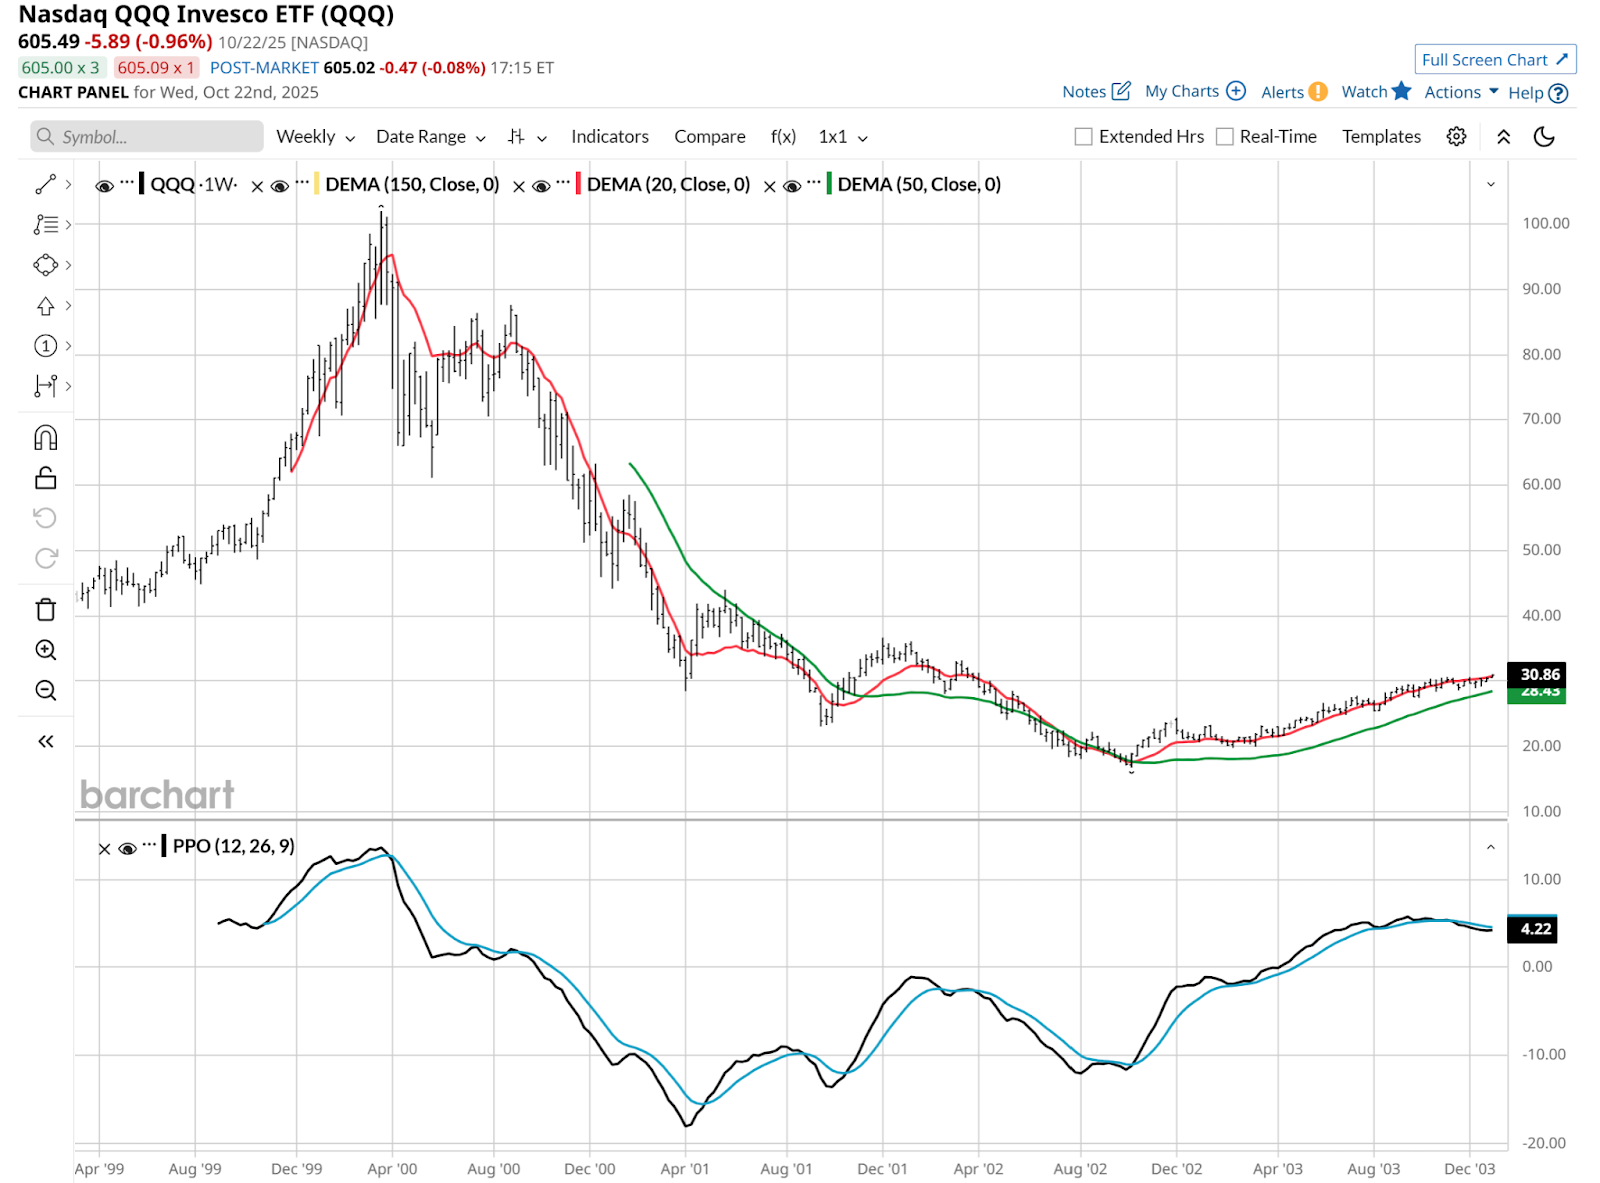Click the yellow DEMA 150 color swatch

point(317,184)
